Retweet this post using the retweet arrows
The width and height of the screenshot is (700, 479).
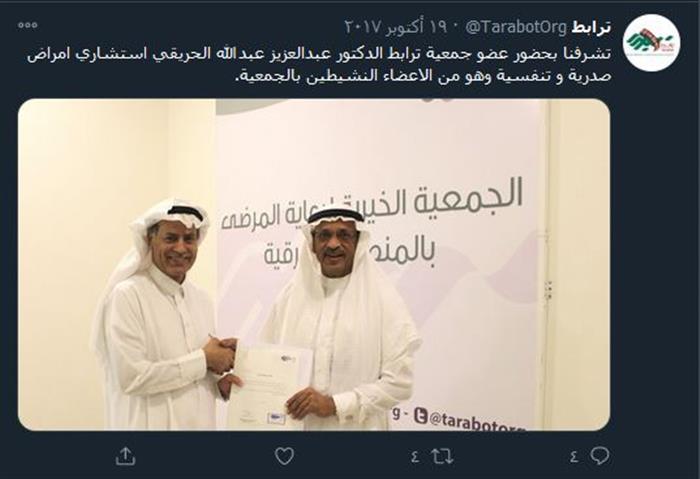click(442, 457)
